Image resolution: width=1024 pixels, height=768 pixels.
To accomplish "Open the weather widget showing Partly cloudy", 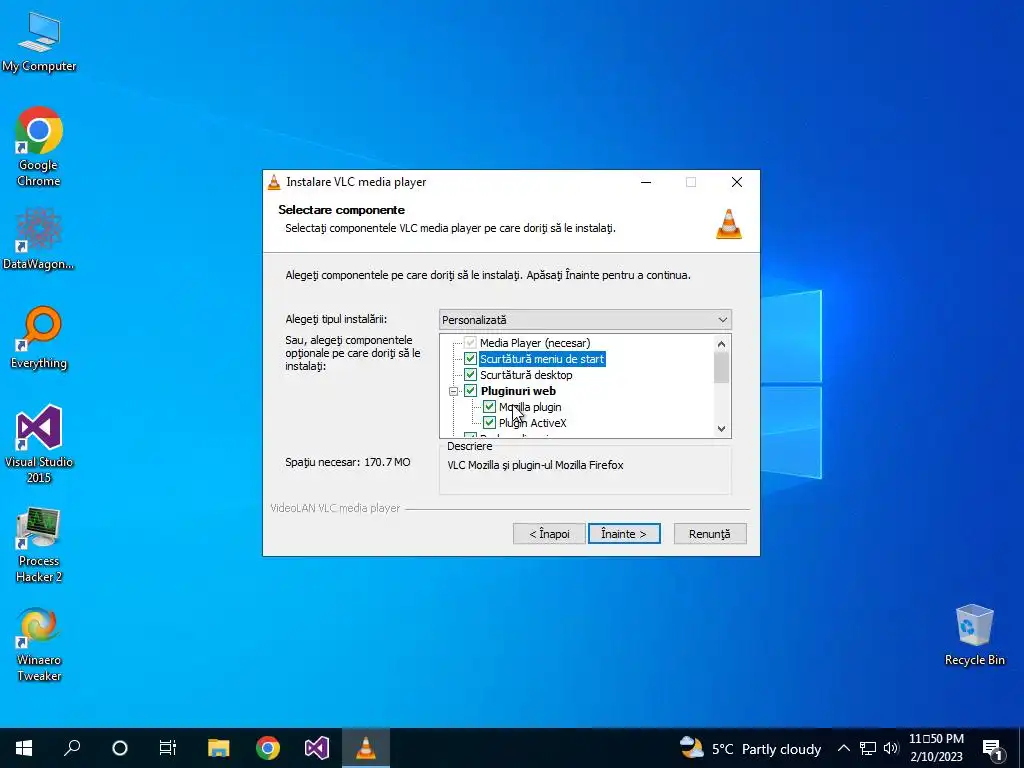I will tap(750, 748).
